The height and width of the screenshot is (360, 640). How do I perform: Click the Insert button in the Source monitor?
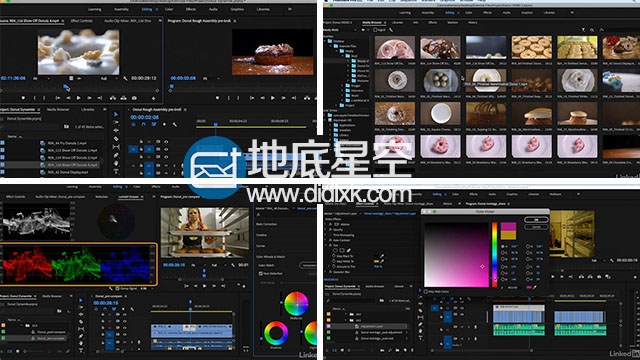tap(113, 98)
